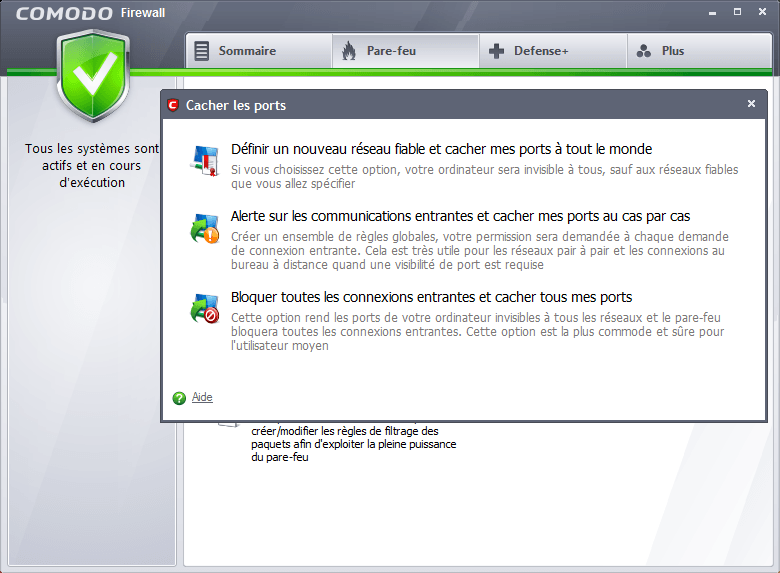Close the Cacher les ports dialog
Viewport: 780px width, 573px height.
point(751,103)
